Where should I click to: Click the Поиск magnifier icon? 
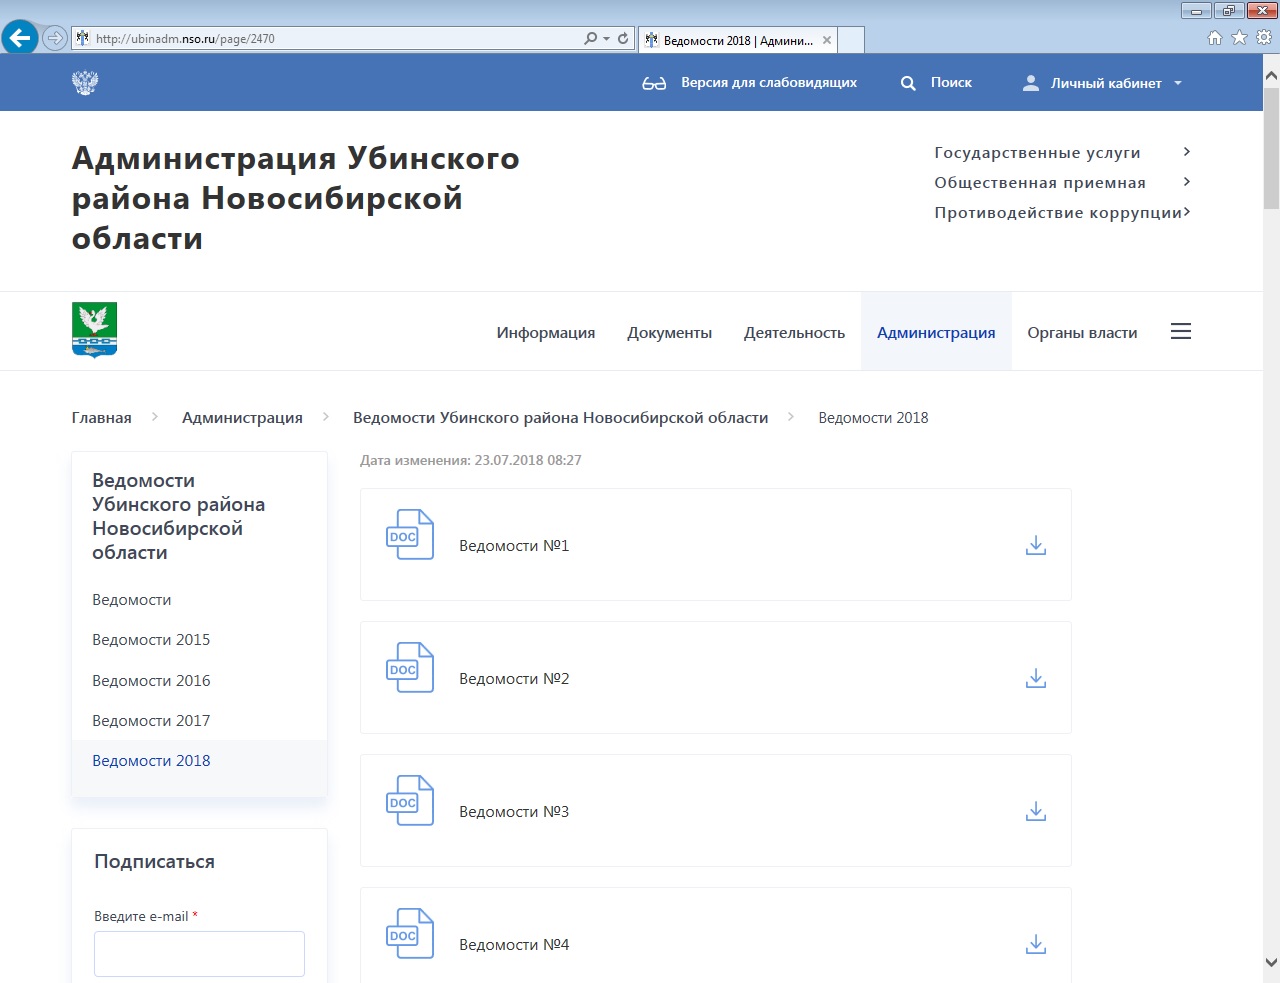click(x=908, y=83)
